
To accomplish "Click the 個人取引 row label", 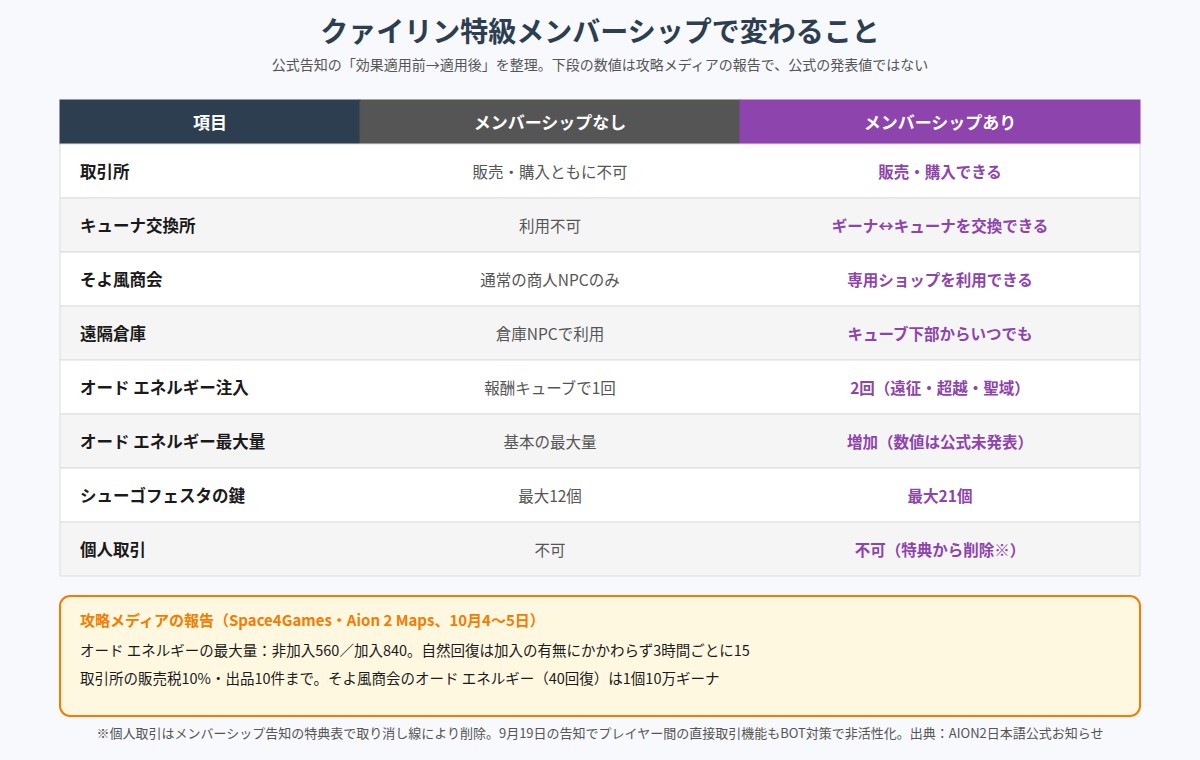I will pyautogui.click(x=113, y=550).
